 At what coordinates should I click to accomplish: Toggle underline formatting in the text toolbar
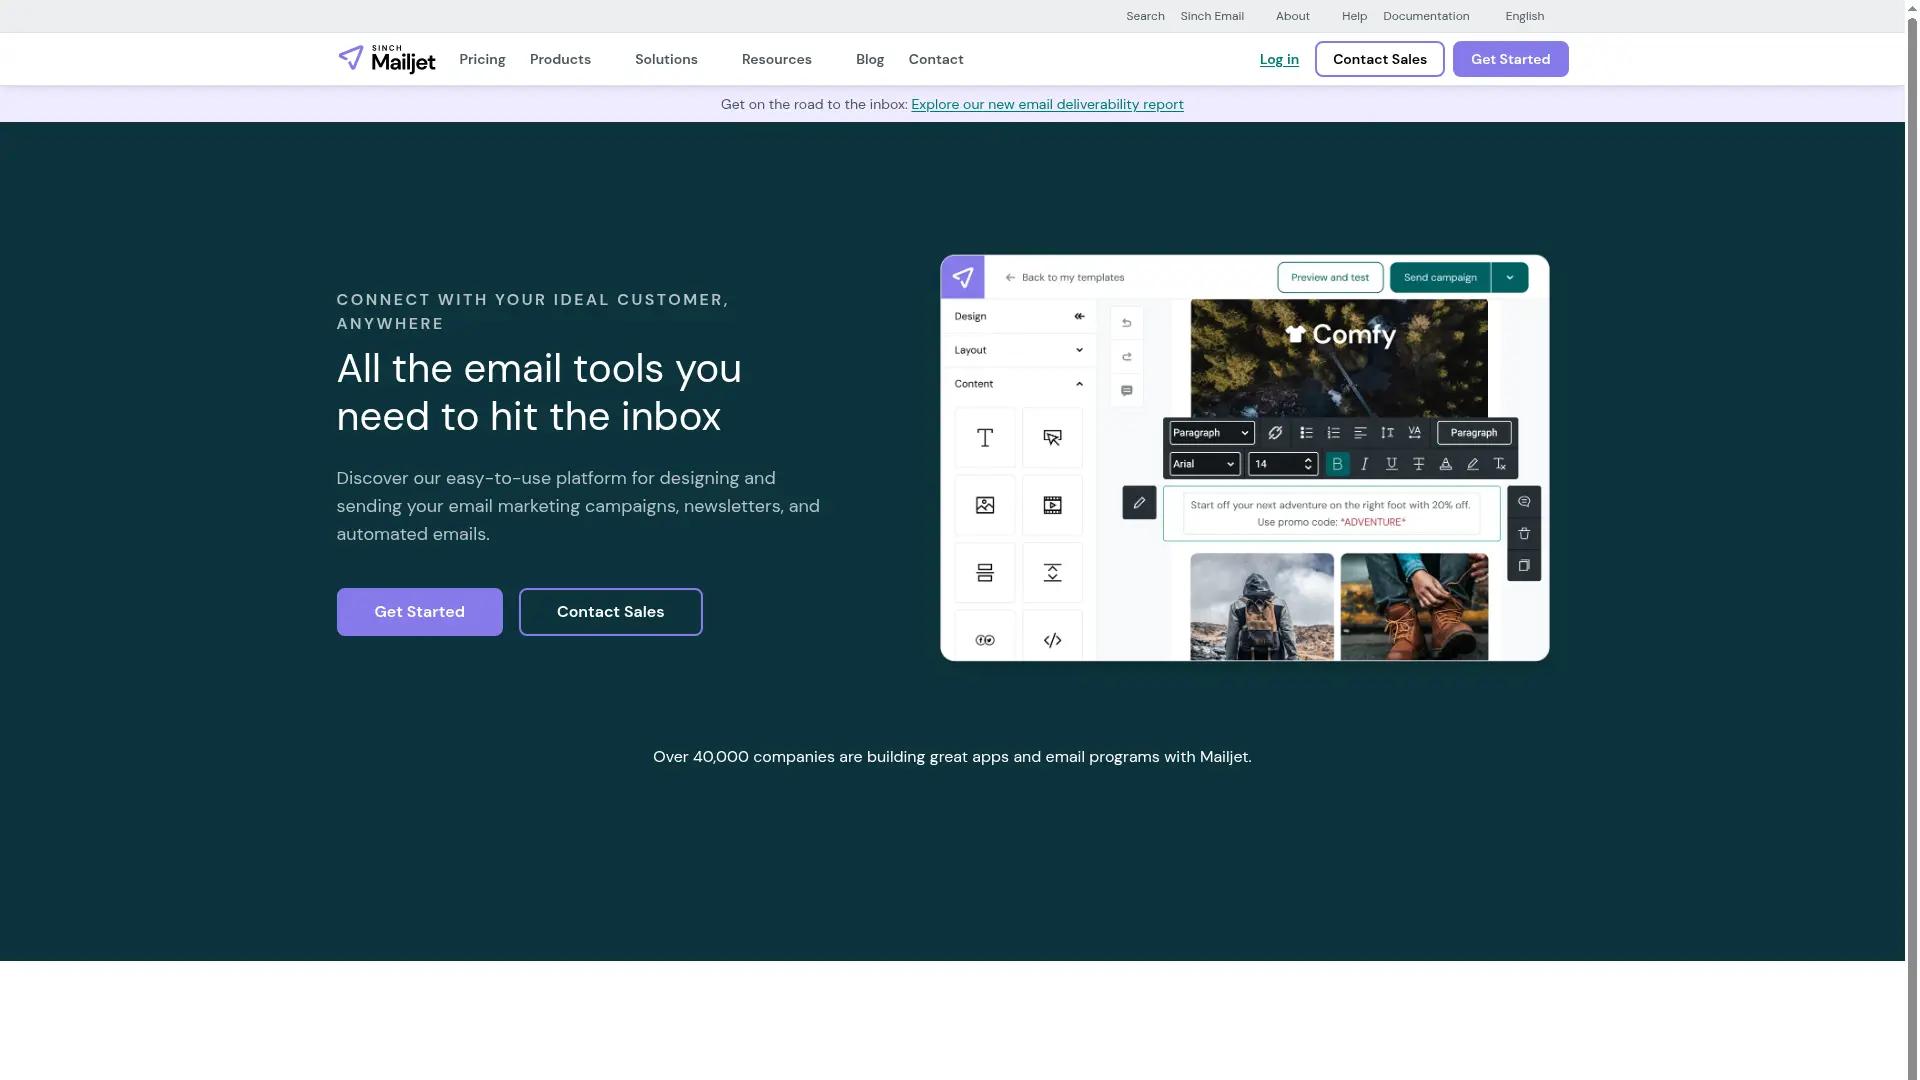tap(1391, 463)
